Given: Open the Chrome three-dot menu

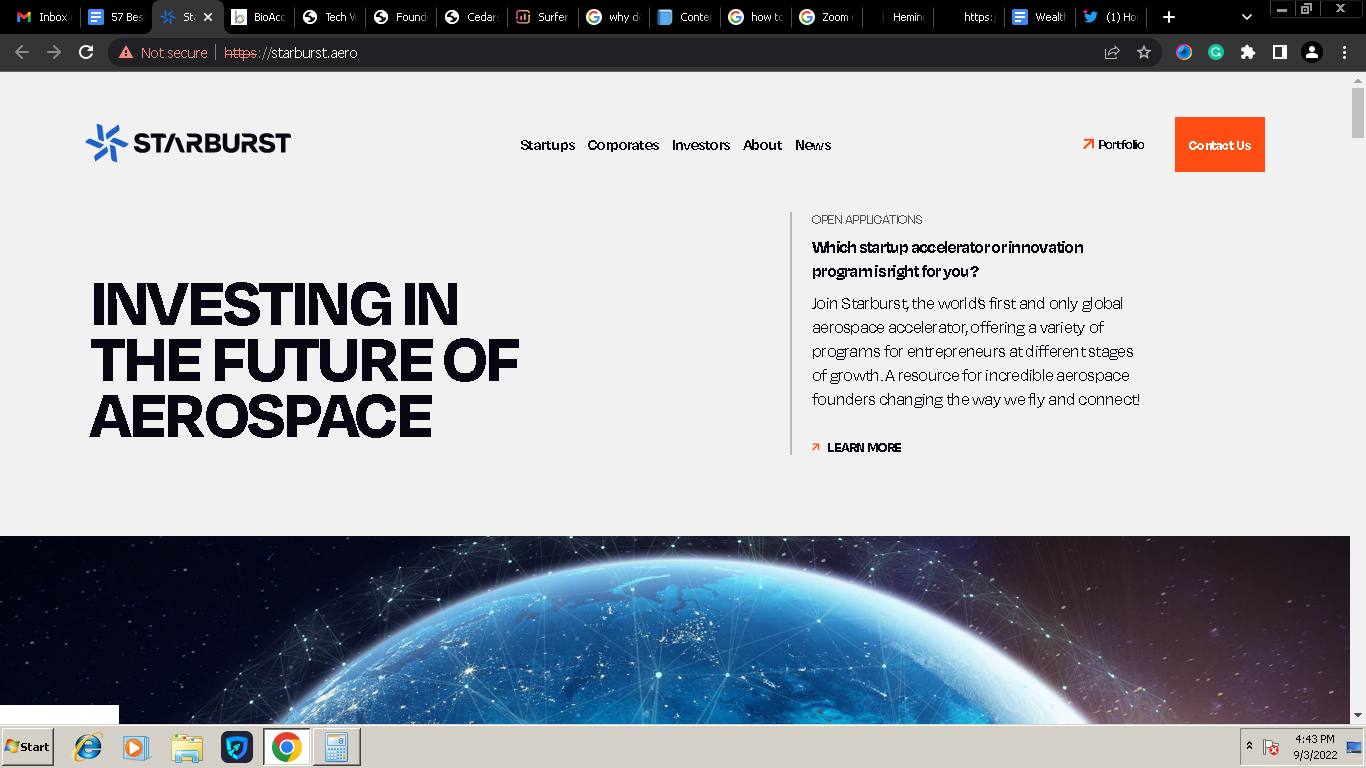Looking at the screenshot, I should click(1344, 53).
